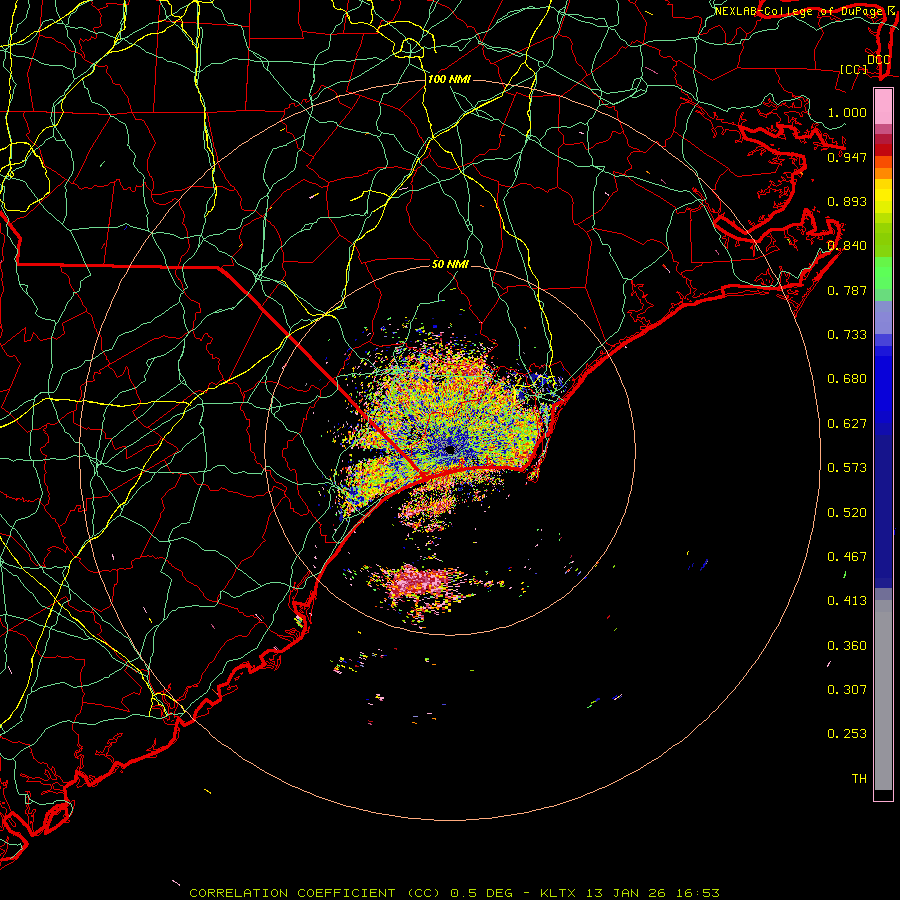Click the 0.520 legend value
Screen dimensions: 900x900
(847, 513)
